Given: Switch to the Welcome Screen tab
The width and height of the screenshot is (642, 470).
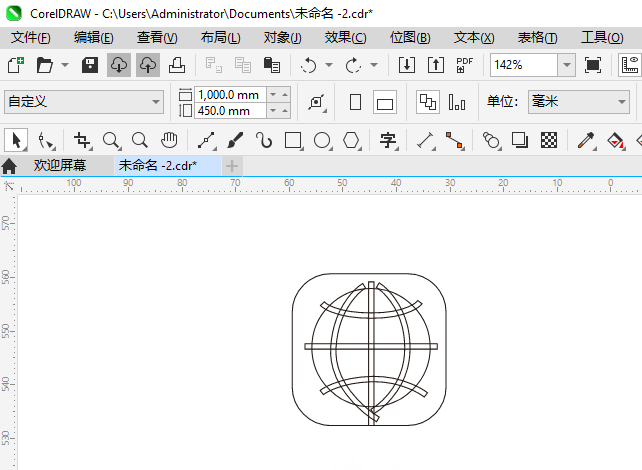Looking at the screenshot, I should tap(60, 165).
